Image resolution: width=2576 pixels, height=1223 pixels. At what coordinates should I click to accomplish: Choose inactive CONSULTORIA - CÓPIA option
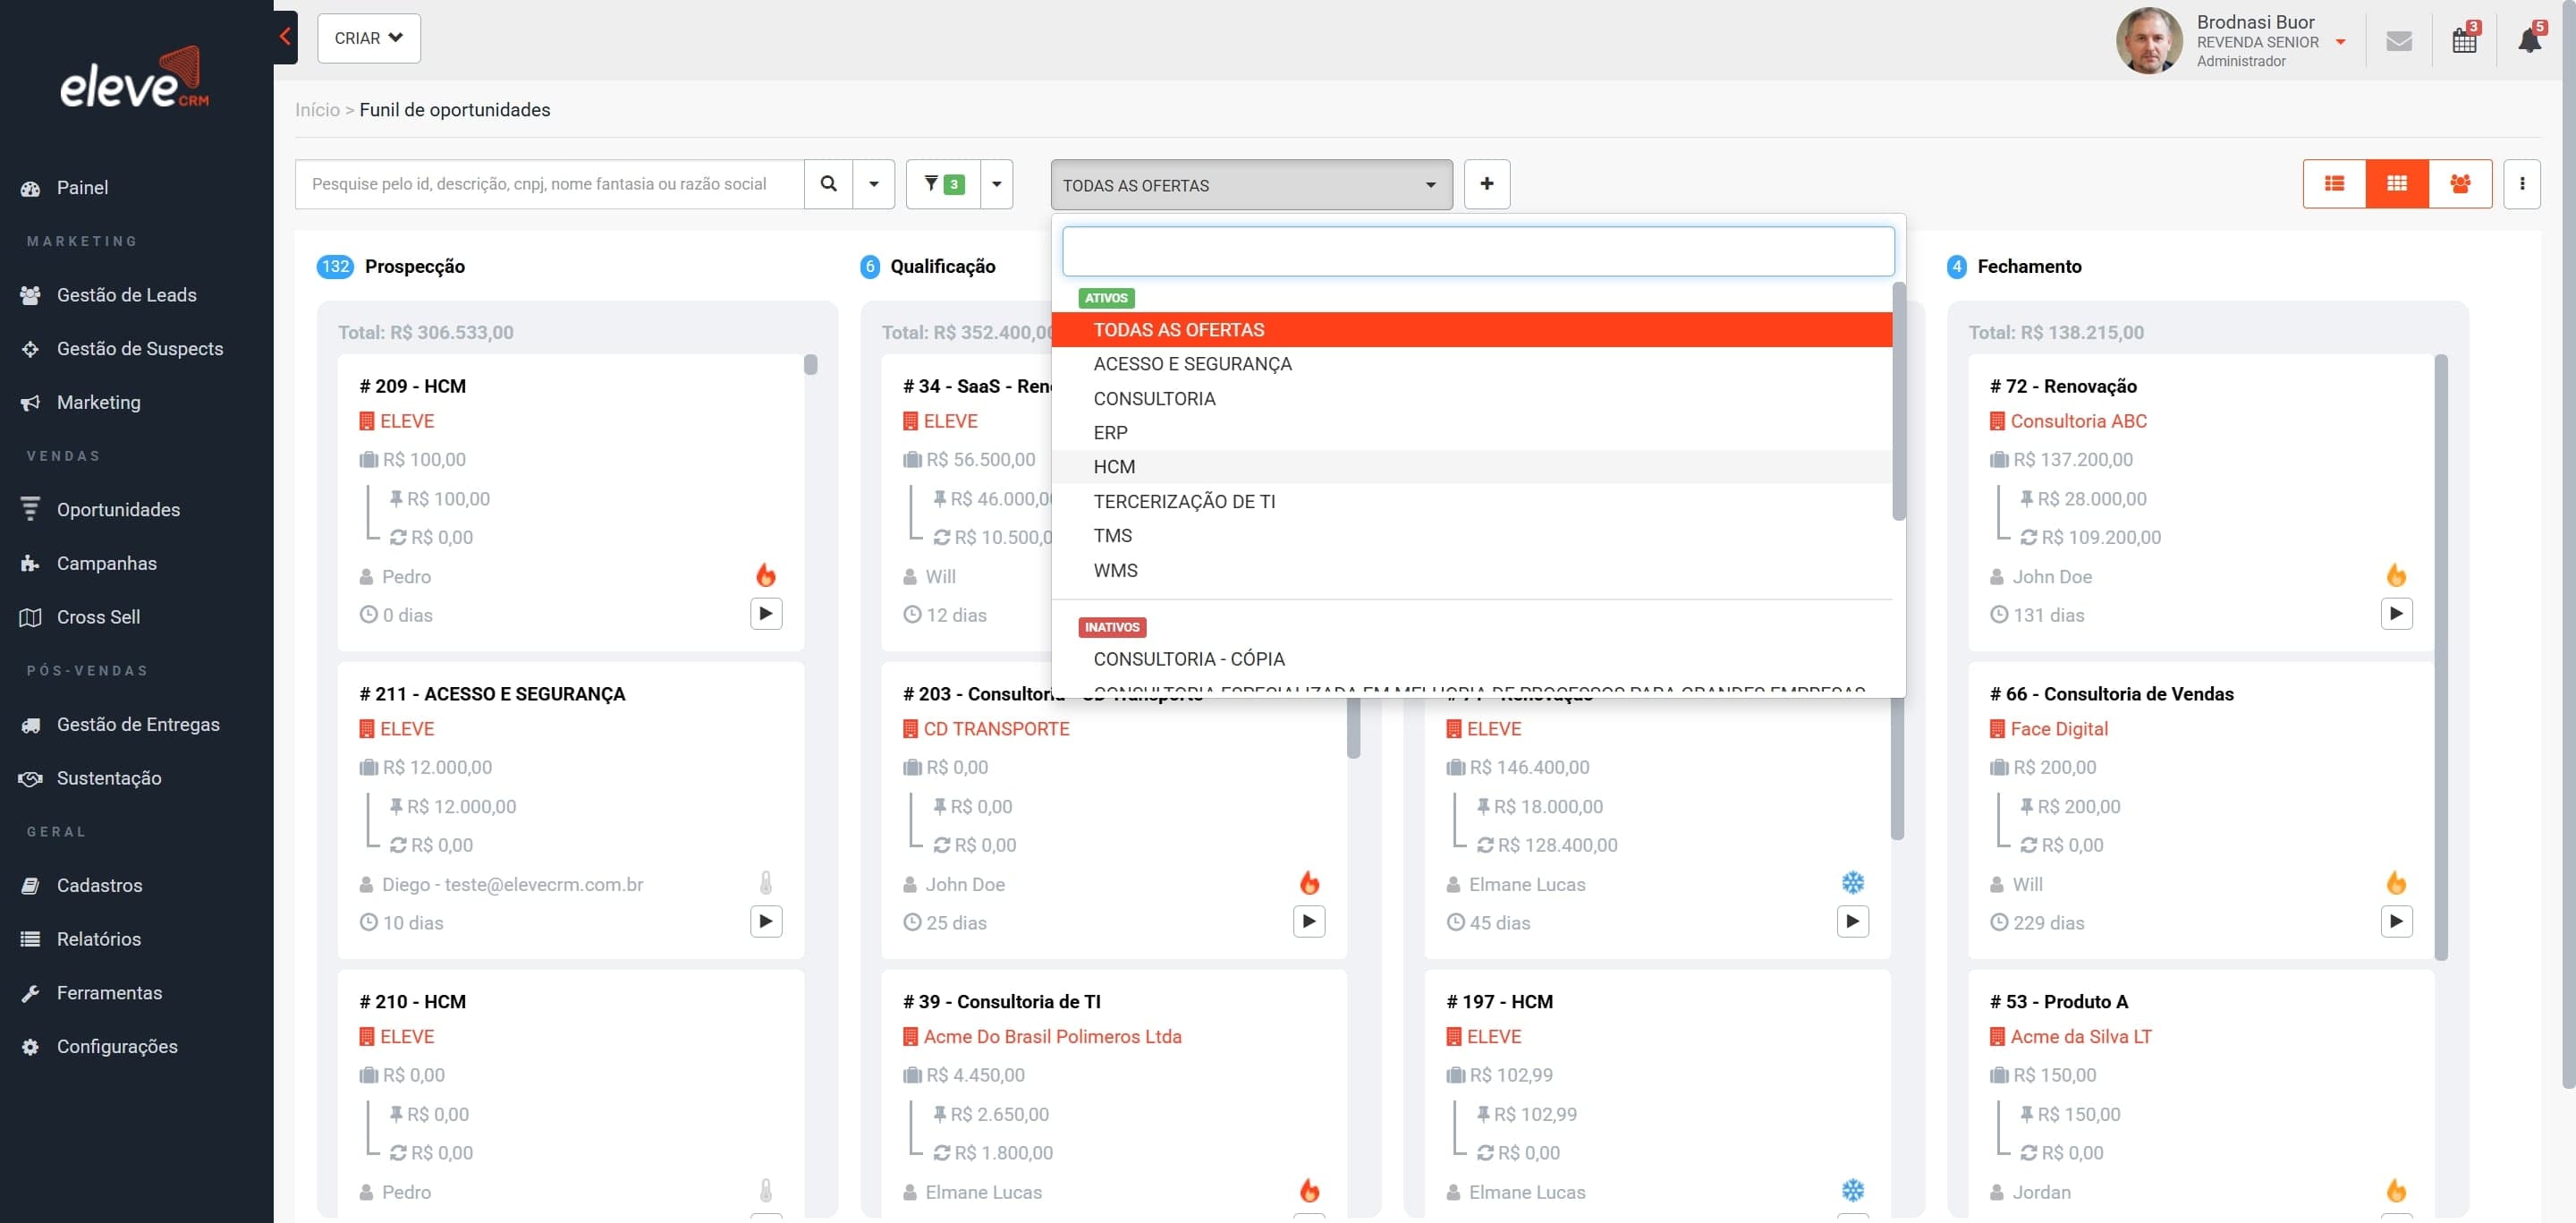click(1472, 659)
